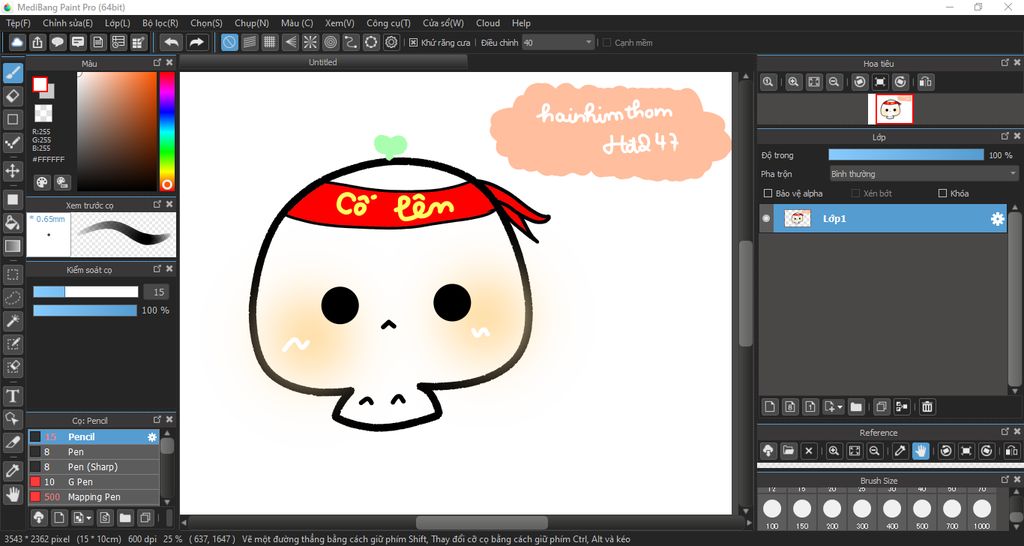Enable Khóa layer lock checkbox
This screenshot has height=546, width=1024.
pyautogui.click(x=942, y=193)
